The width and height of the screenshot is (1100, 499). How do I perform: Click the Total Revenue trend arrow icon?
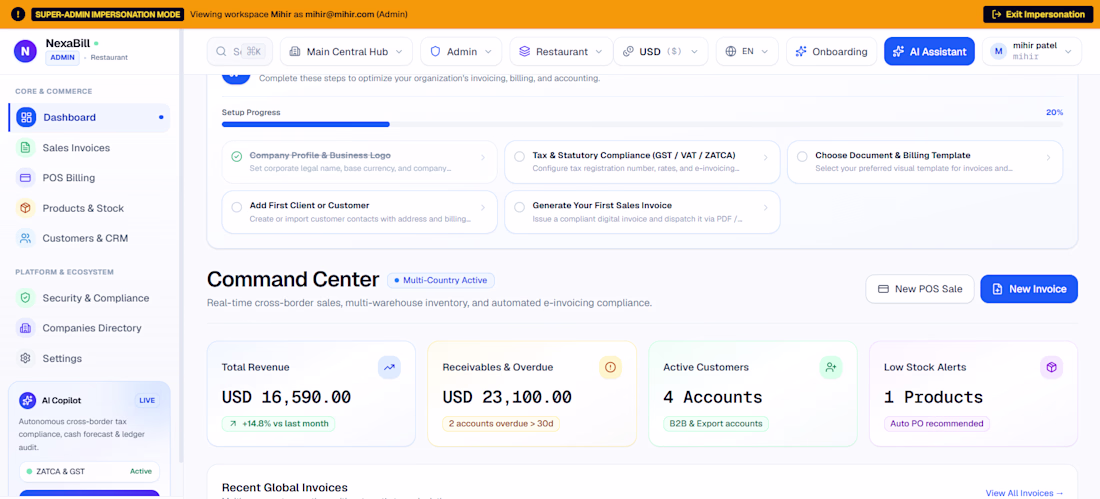click(389, 367)
